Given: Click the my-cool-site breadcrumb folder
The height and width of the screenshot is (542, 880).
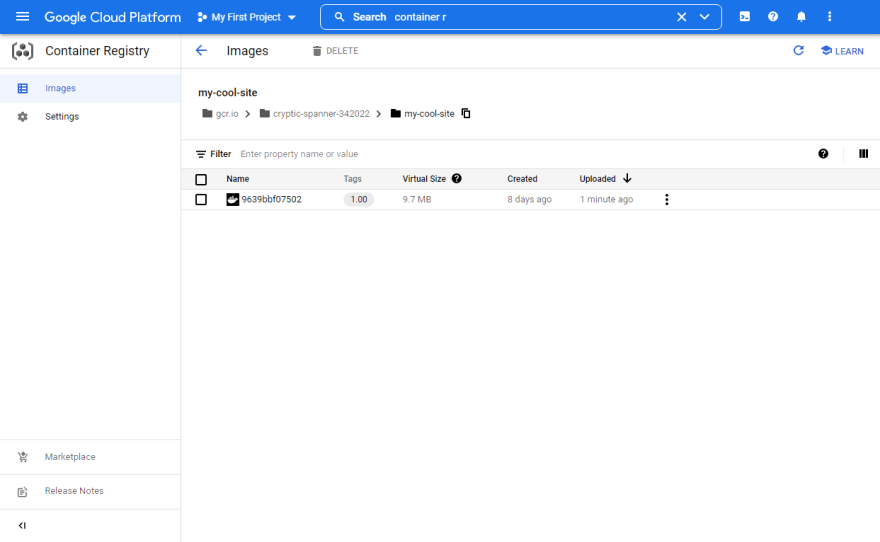Looking at the screenshot, I should [422, 114].
